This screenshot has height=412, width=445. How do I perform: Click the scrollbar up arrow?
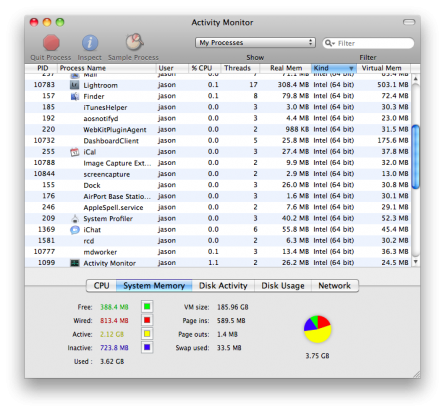click(x=415, y=79)
